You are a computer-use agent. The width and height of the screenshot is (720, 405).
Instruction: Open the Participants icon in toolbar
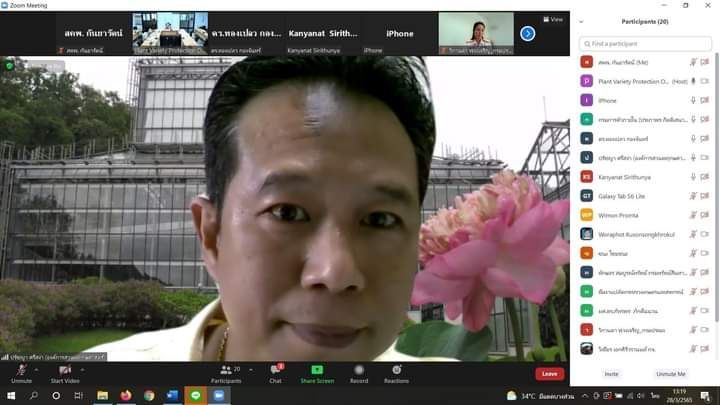pyautogui.click(x=225, y=370)
